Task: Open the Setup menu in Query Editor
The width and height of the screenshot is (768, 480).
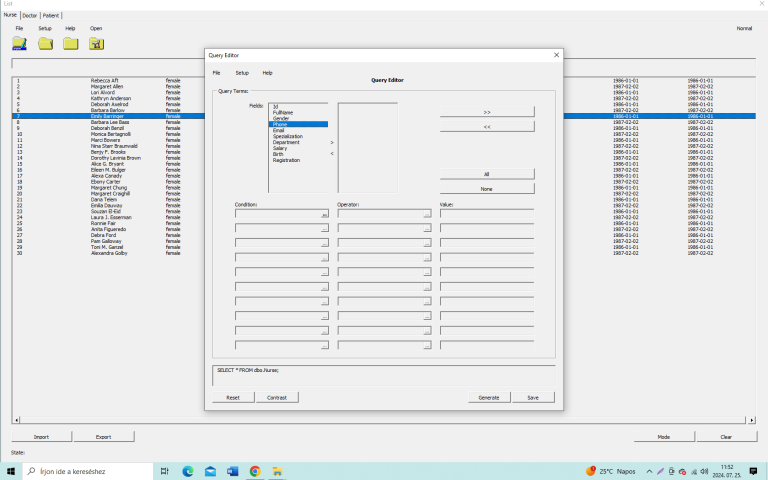Action: [242, 73]
